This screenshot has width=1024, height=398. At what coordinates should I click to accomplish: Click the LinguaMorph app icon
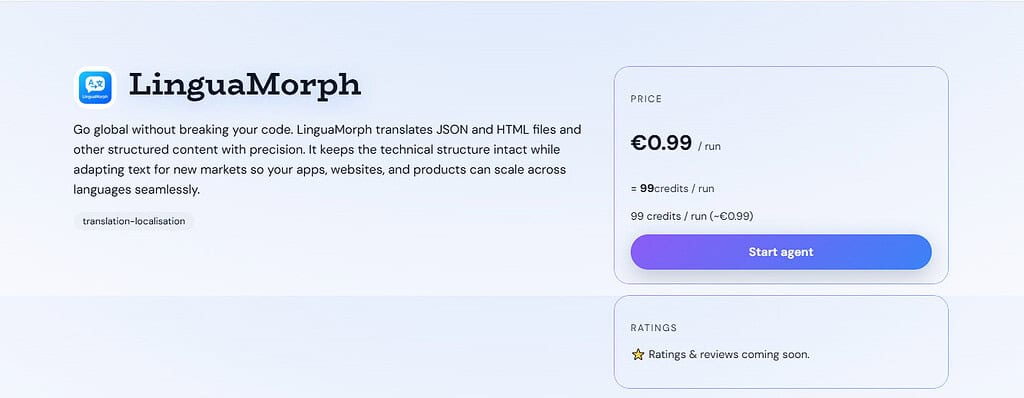pyautogui.click(x=95, y=87)
